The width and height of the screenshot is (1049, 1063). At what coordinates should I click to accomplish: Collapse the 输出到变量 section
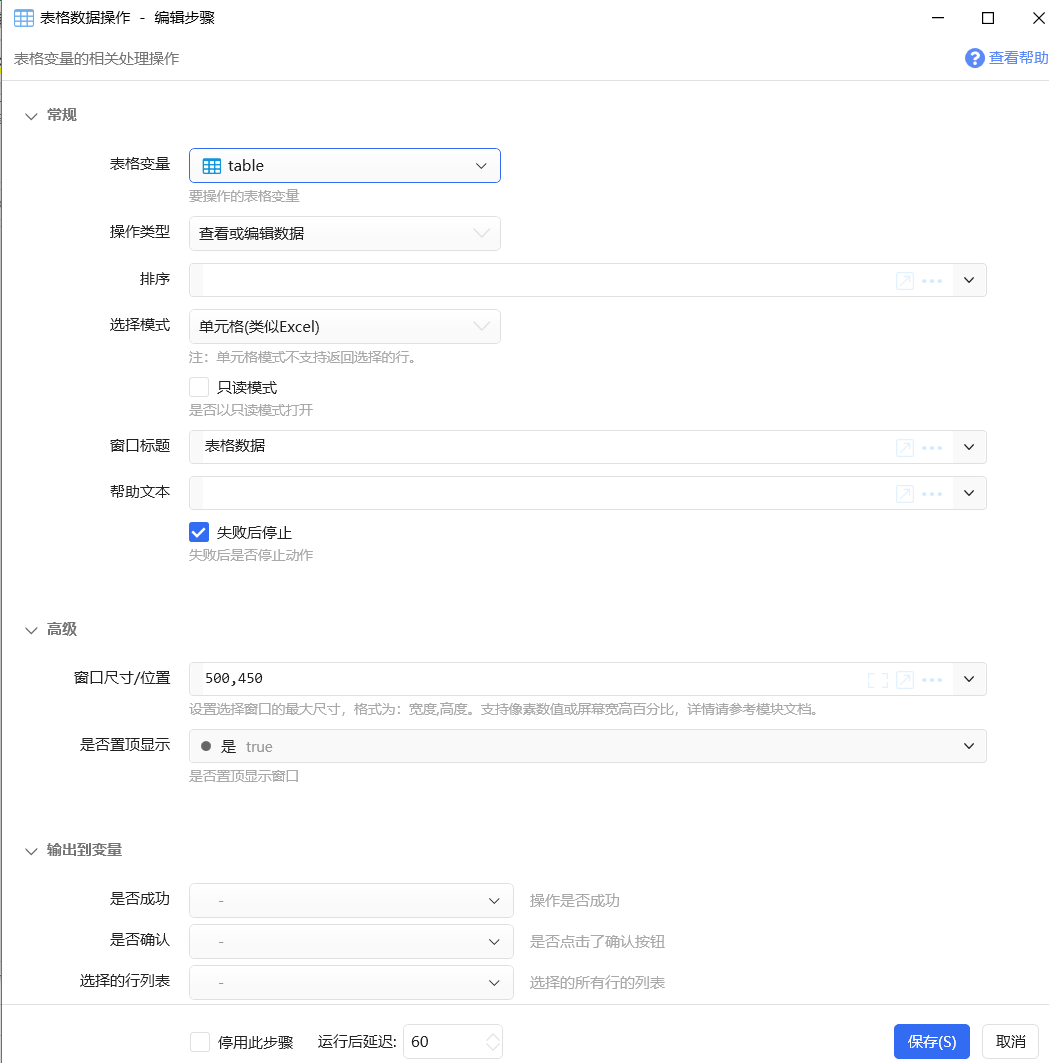click(31, 851)
